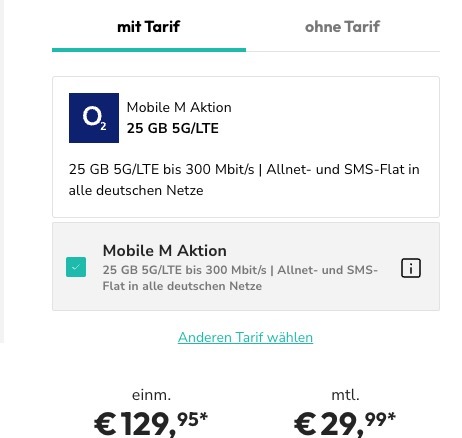Image resolution: width=462 pixels, height=438 pixels.
Task: Click the "einm." price label
Action: click(x=151, y=395)
